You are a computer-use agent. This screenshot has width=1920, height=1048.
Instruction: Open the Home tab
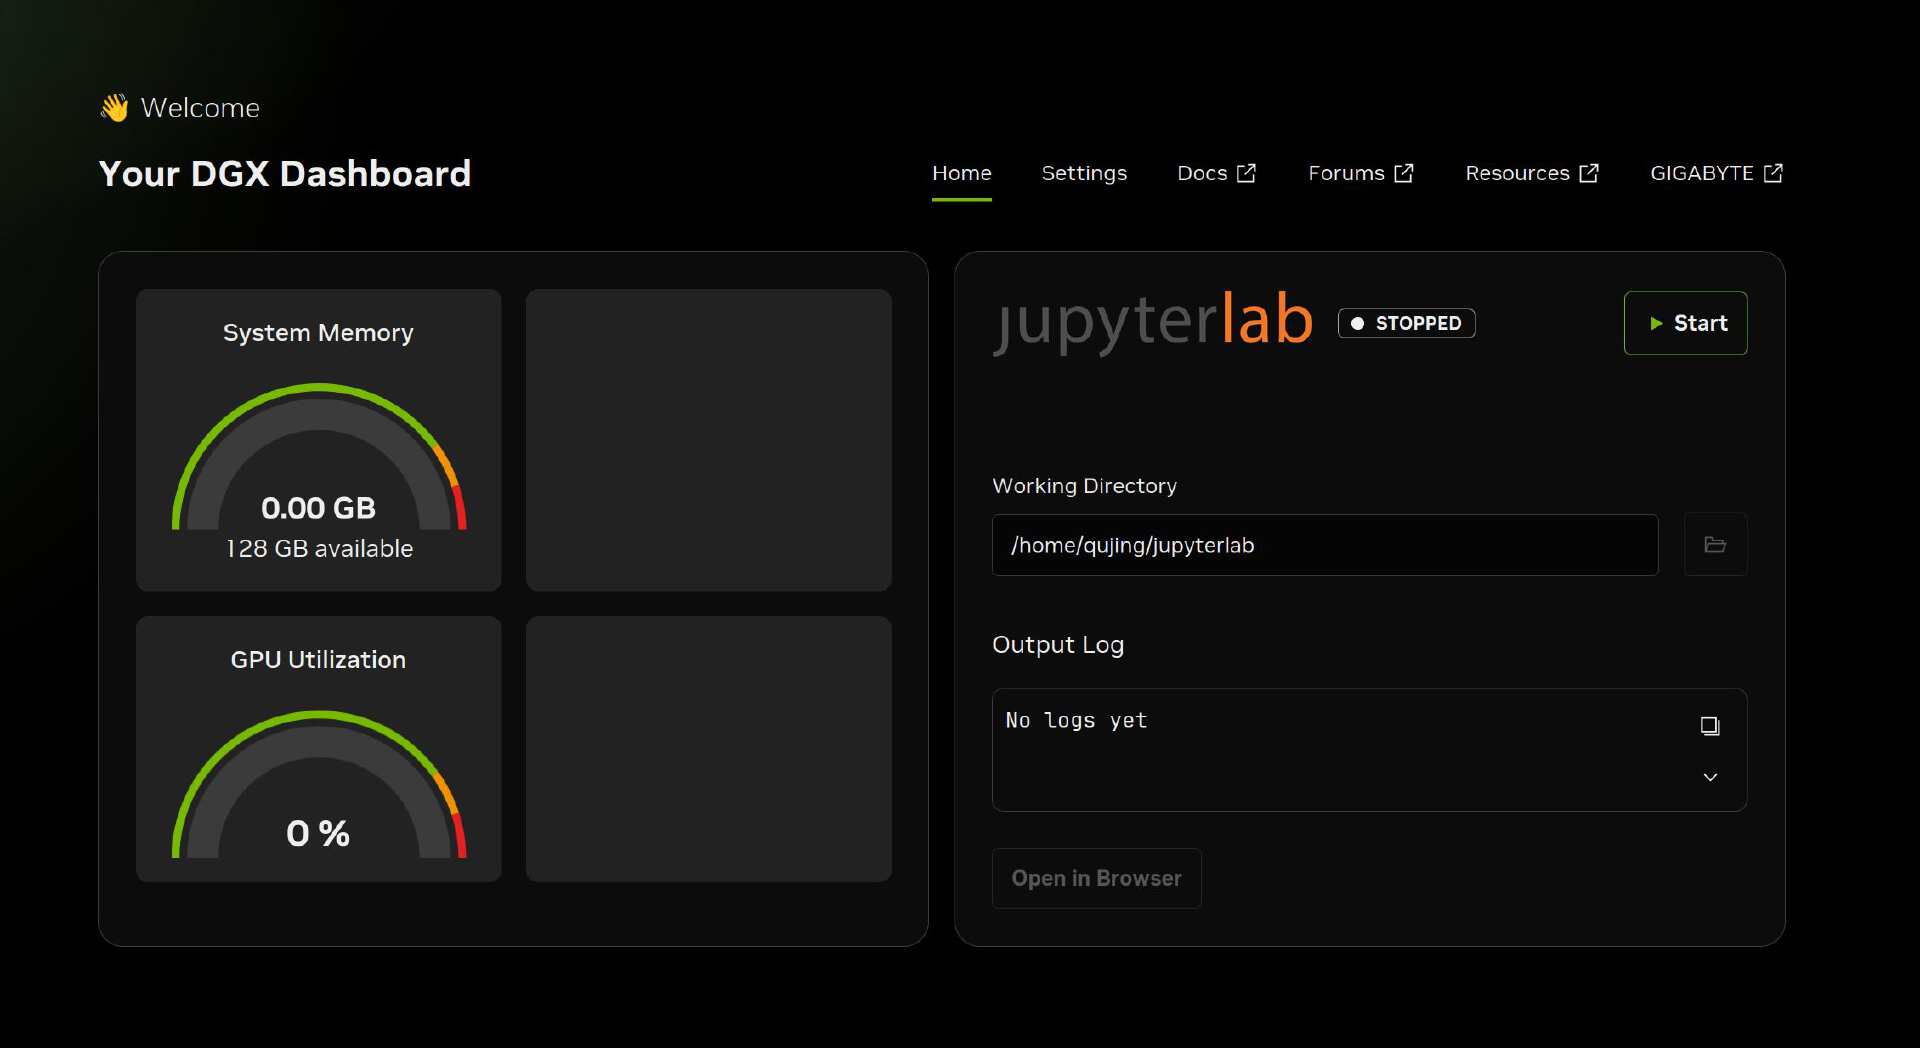click(x=961, y=173)
